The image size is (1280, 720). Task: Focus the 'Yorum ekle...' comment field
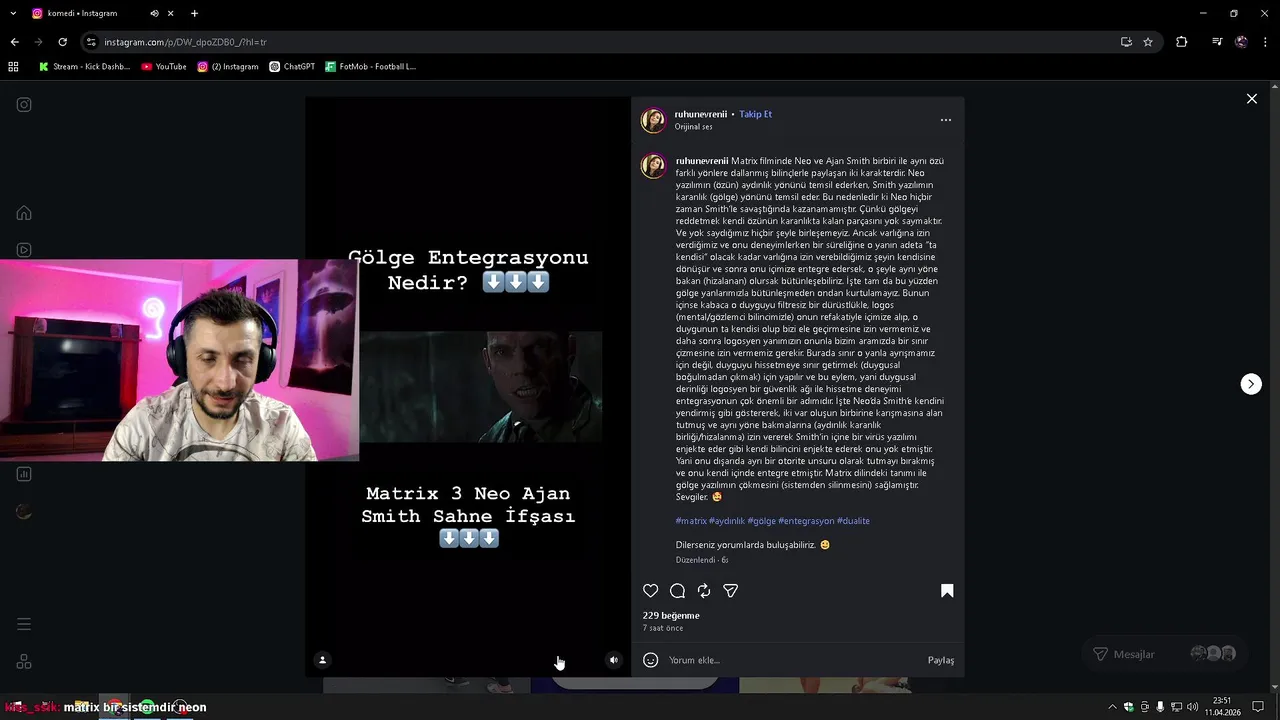tap(793, 660)
